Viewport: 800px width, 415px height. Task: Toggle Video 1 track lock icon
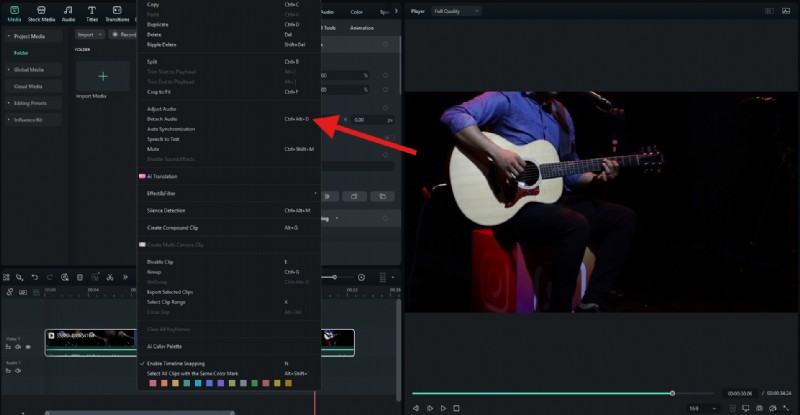(8, 347)
